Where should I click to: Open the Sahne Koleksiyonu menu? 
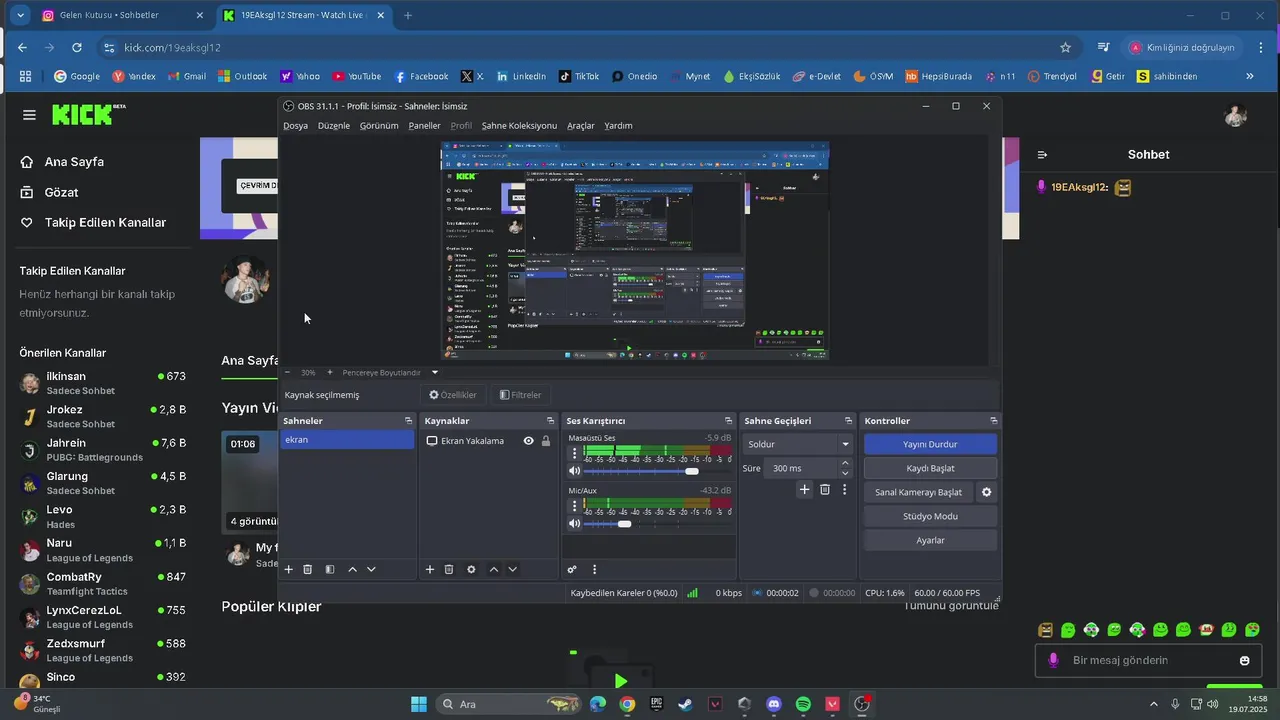point(519,126)
